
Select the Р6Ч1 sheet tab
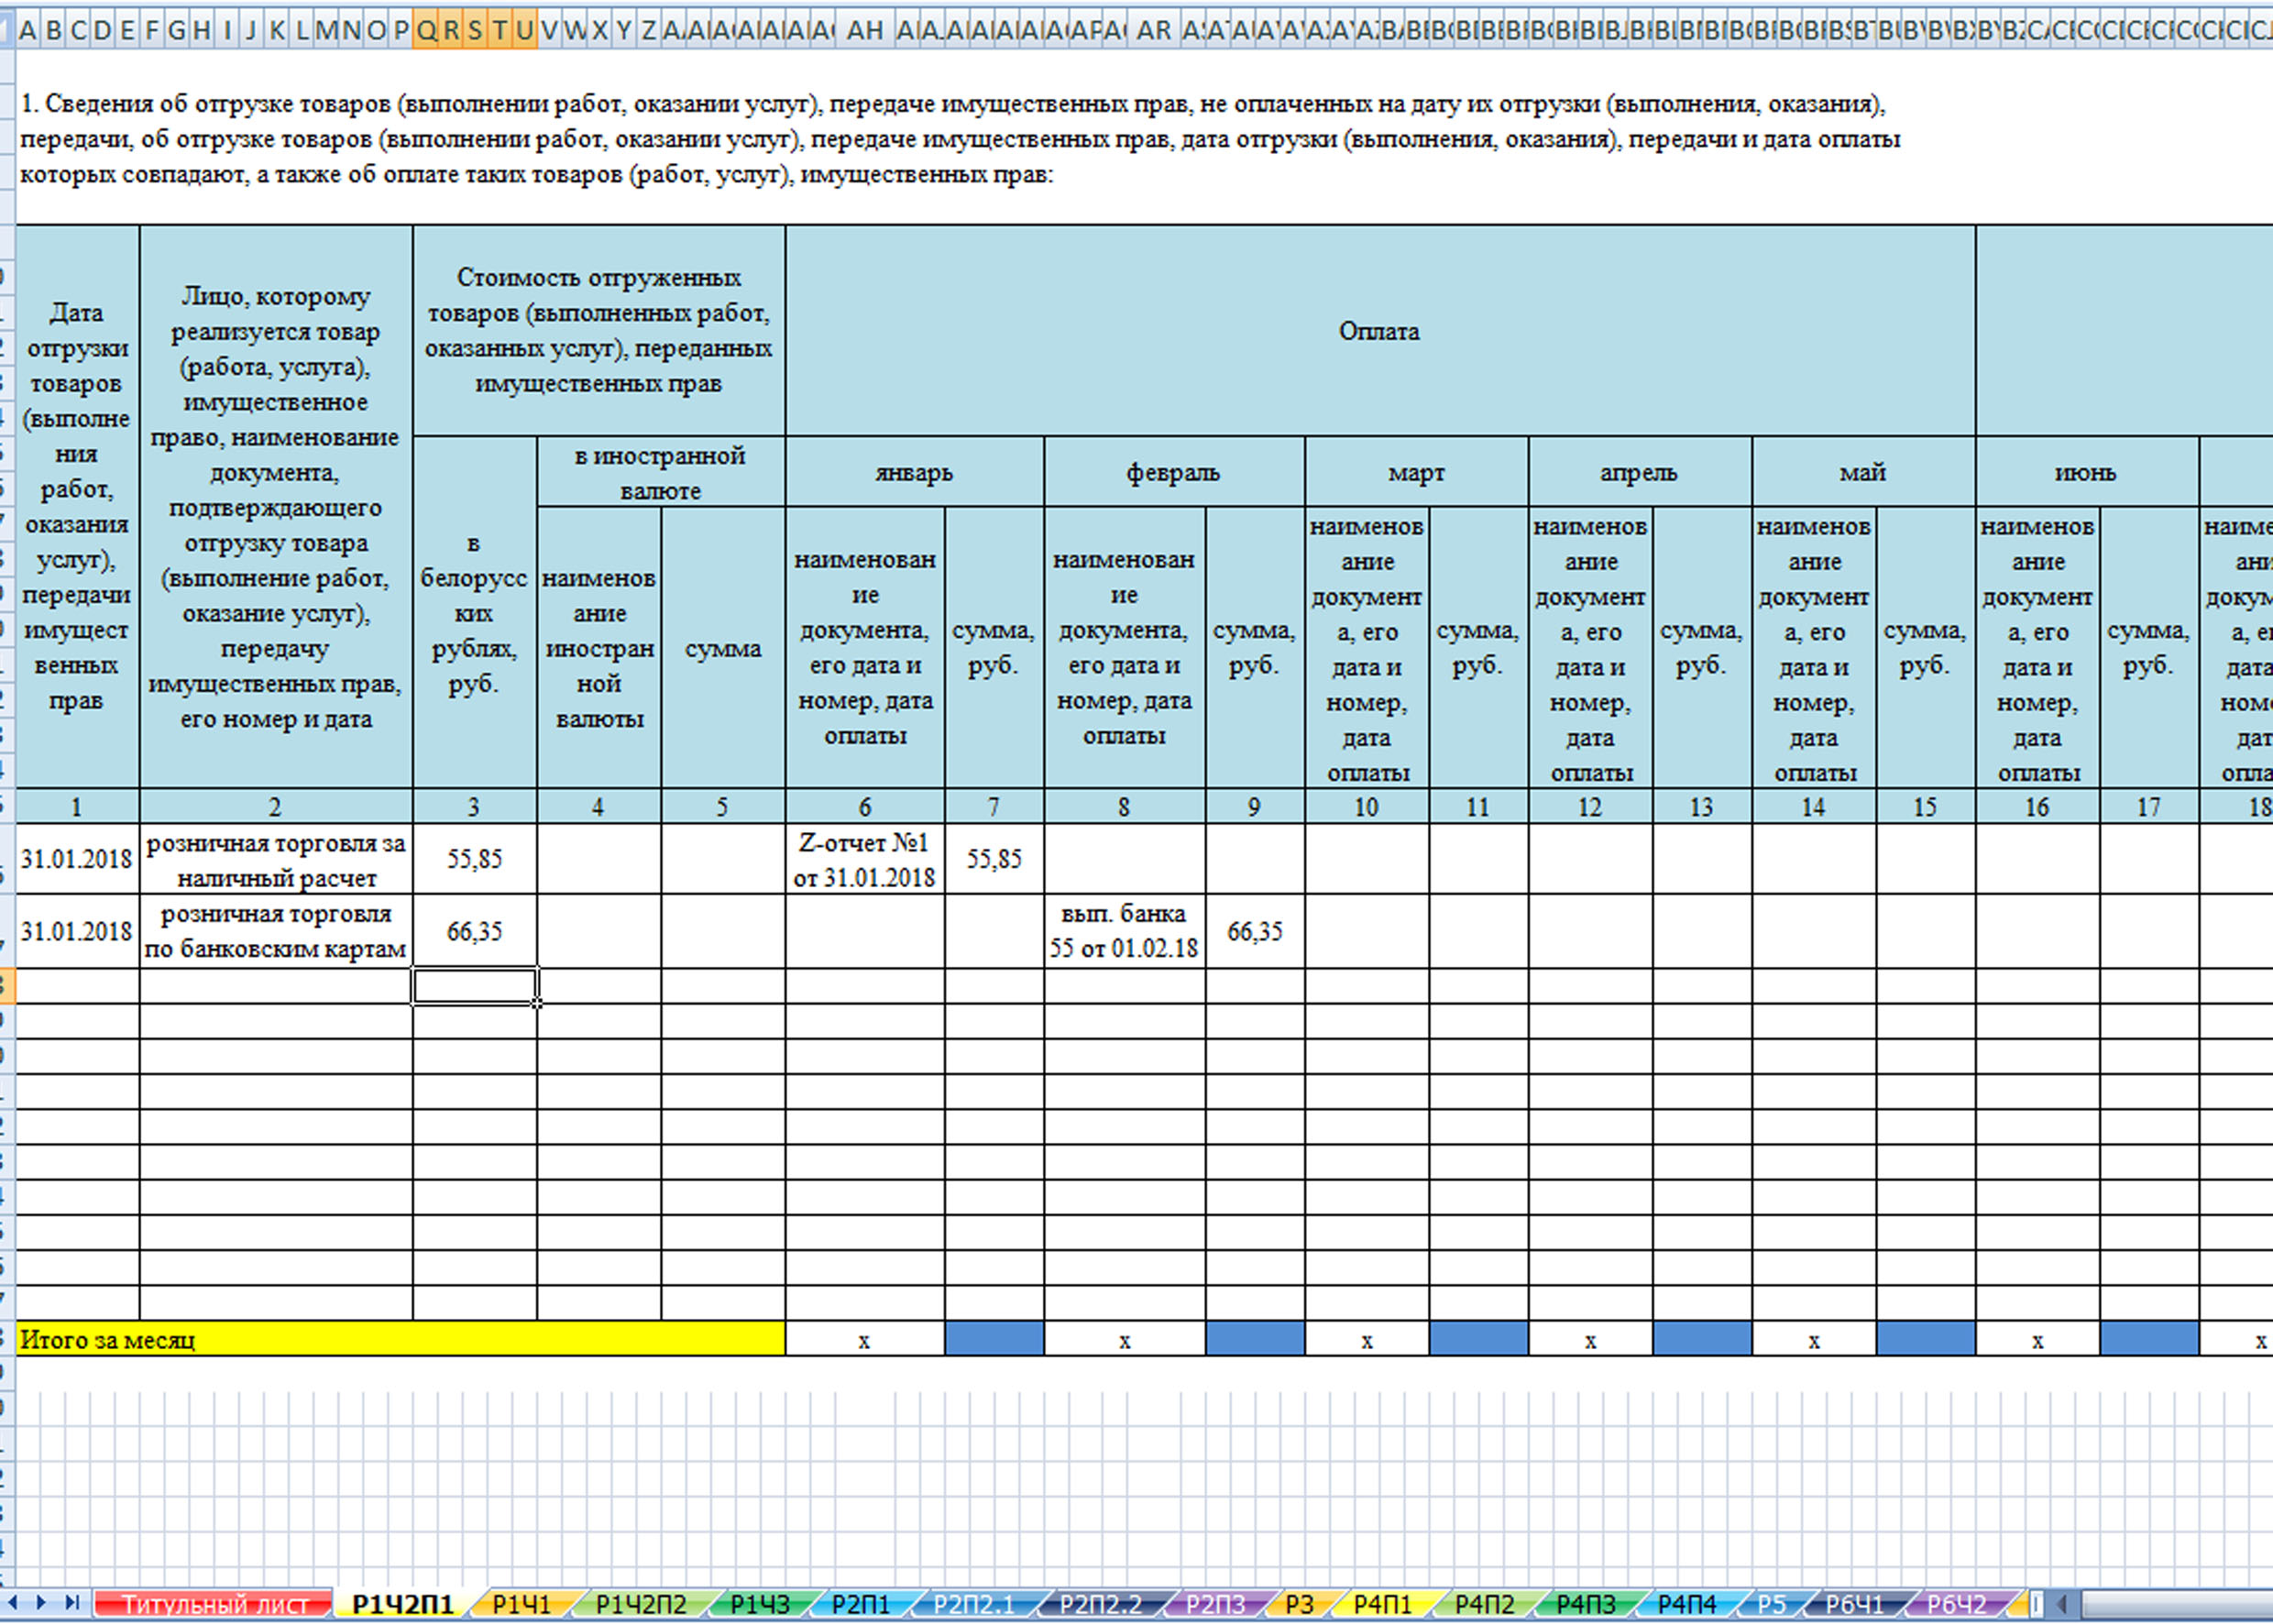(x=1854, y=1604)
